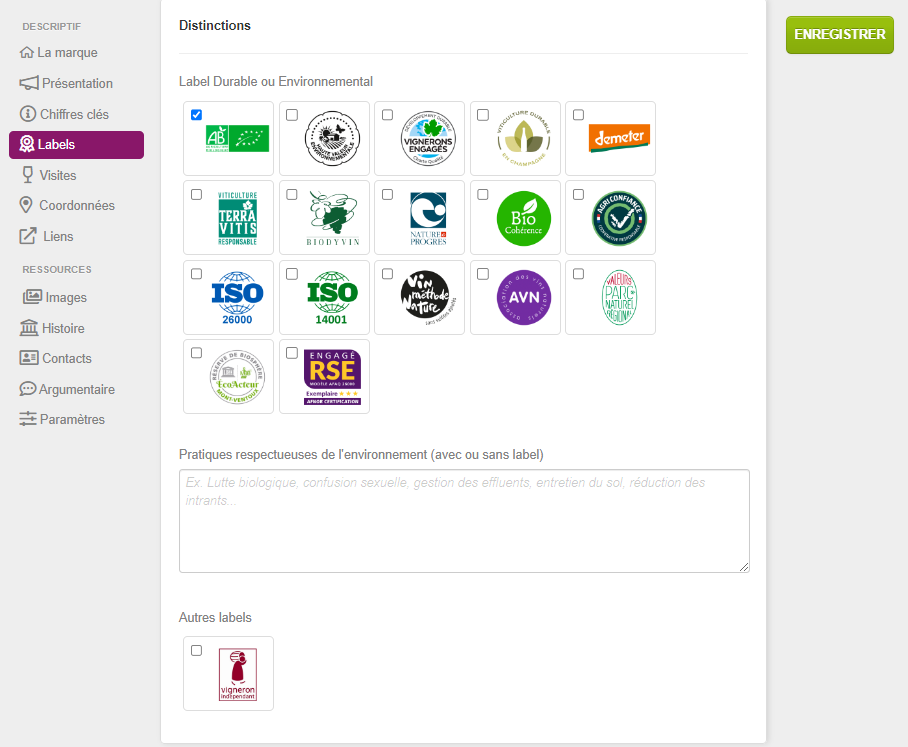Focus the environmental practices text area
Image resolution: width=908 pixels, height=747 pixels.
coord(464,521)
